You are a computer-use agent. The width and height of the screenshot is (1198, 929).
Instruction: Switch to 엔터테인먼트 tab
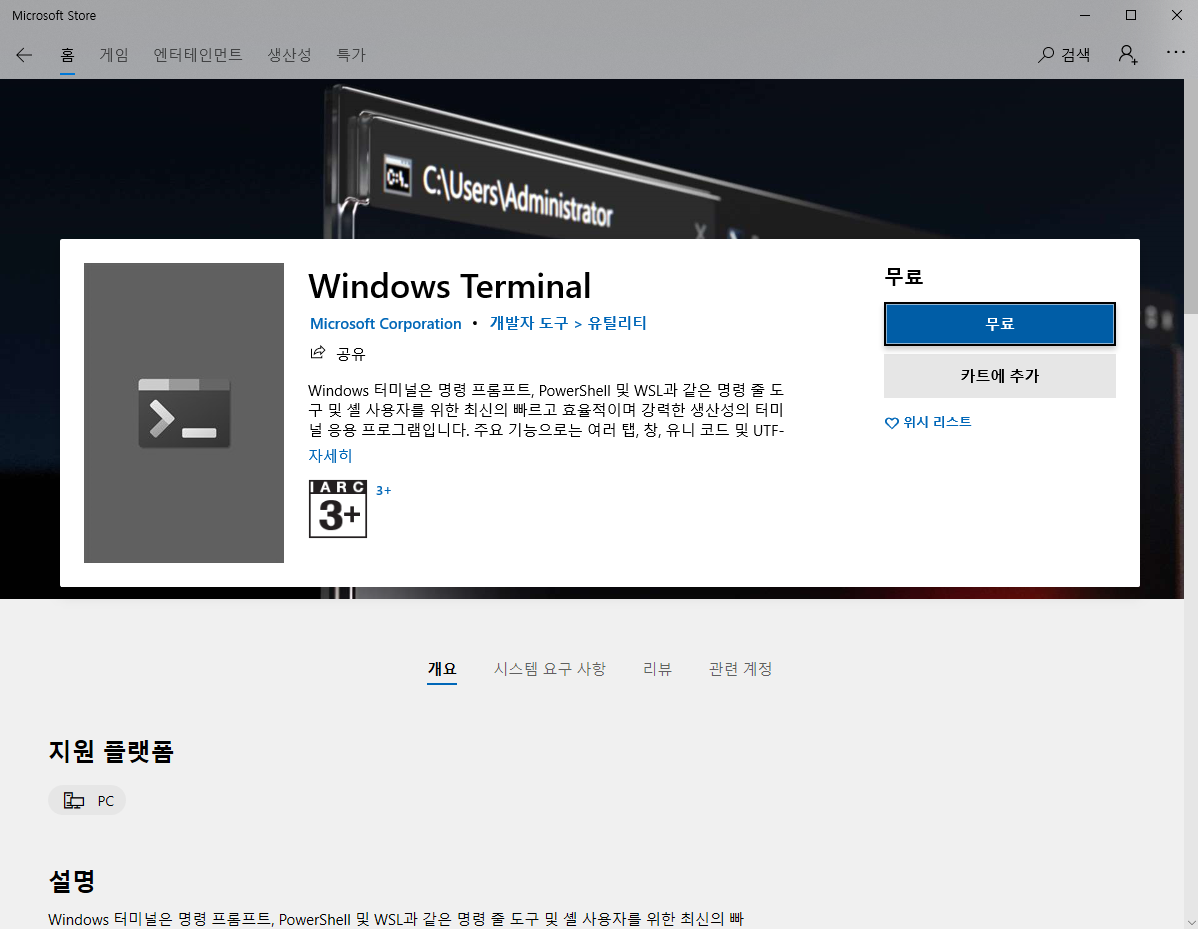click(x=198, y=55)
